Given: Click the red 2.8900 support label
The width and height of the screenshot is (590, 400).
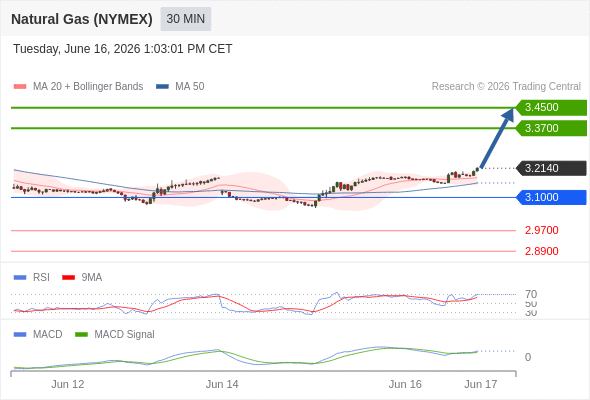Looking at the screenshot, I should pyautogui.click(x=541, y=251).
